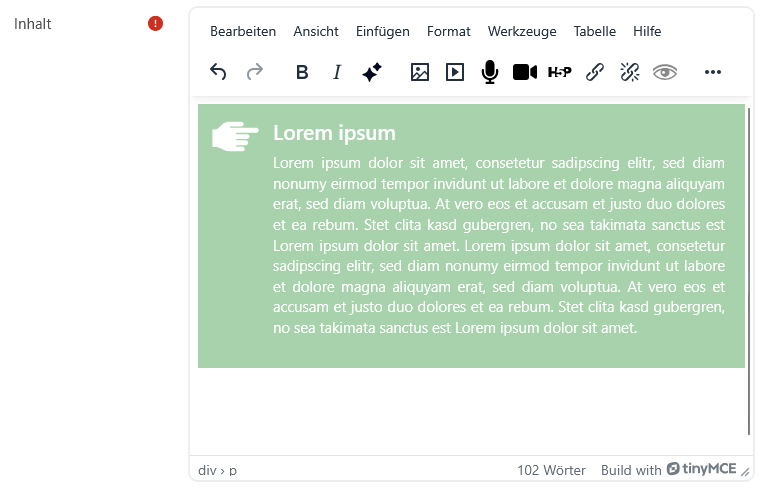This screenshot has height=491, width=764.
Task: Remove the link with the unlink icon
Action: pos(630,72)
